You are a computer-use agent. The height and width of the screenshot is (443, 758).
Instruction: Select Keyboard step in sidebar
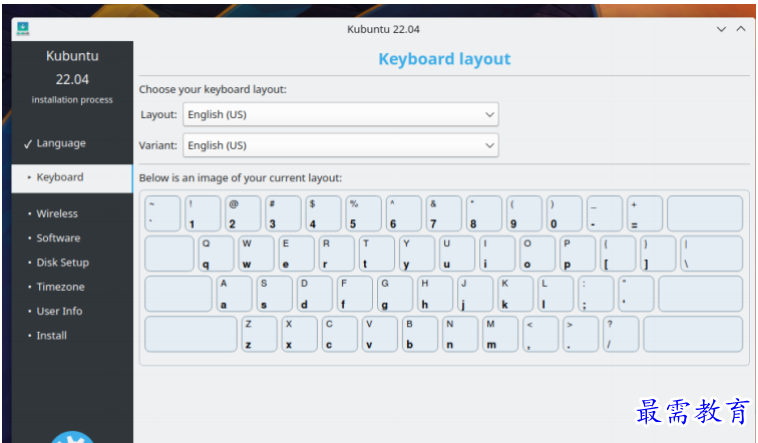pos(72,177)
